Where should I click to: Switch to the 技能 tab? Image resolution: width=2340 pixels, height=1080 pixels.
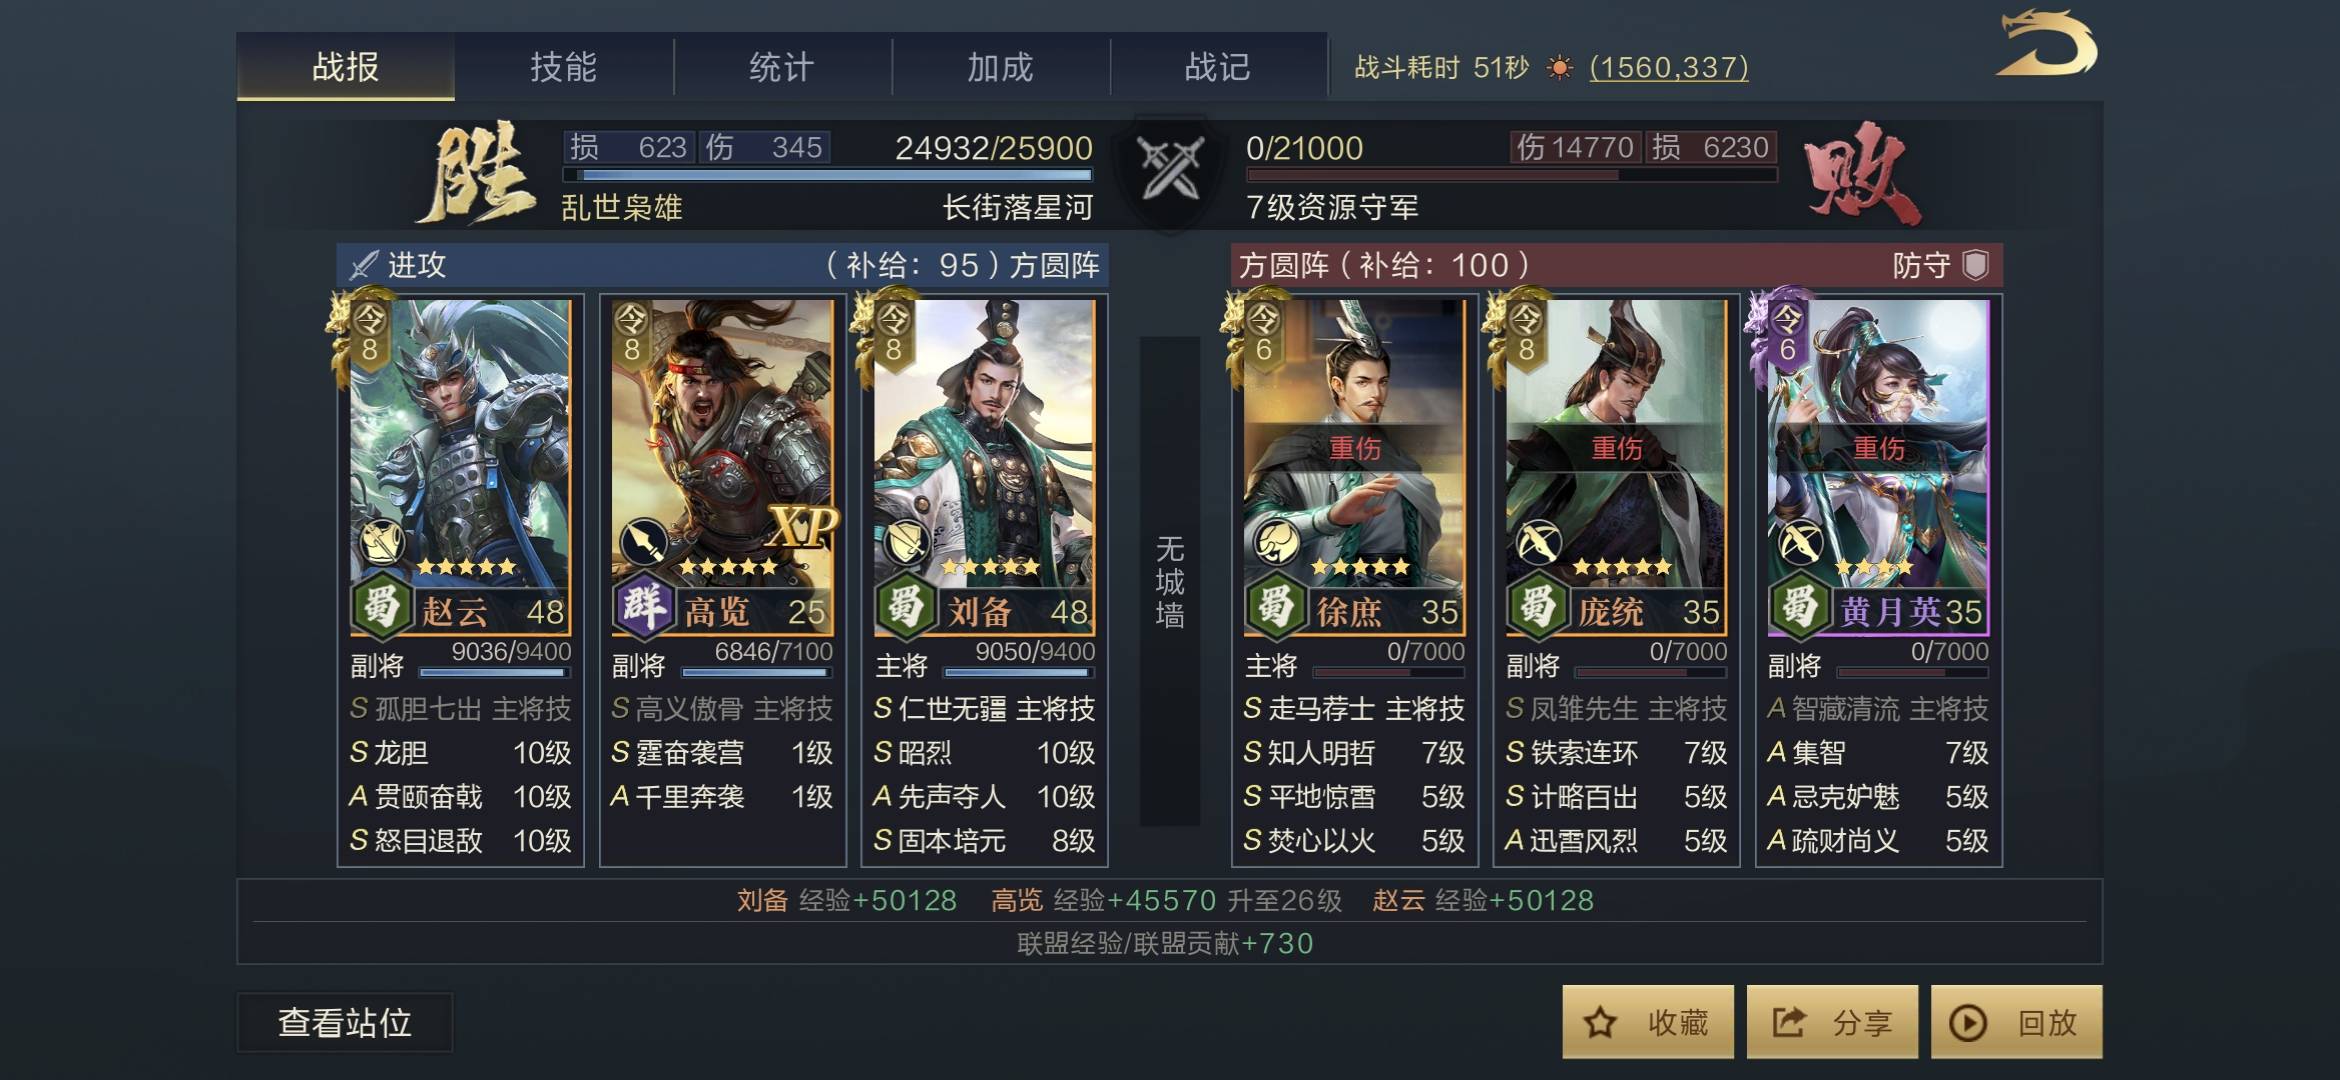[x=564, y=67]
